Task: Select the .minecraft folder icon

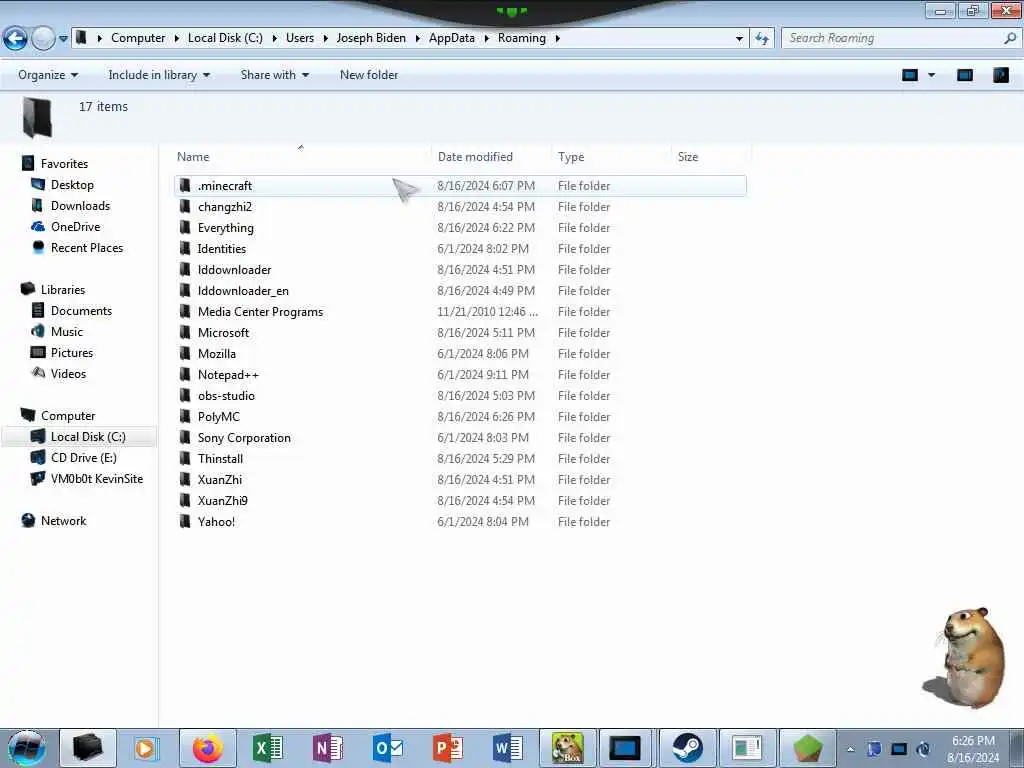Action: tap(185, 185)
